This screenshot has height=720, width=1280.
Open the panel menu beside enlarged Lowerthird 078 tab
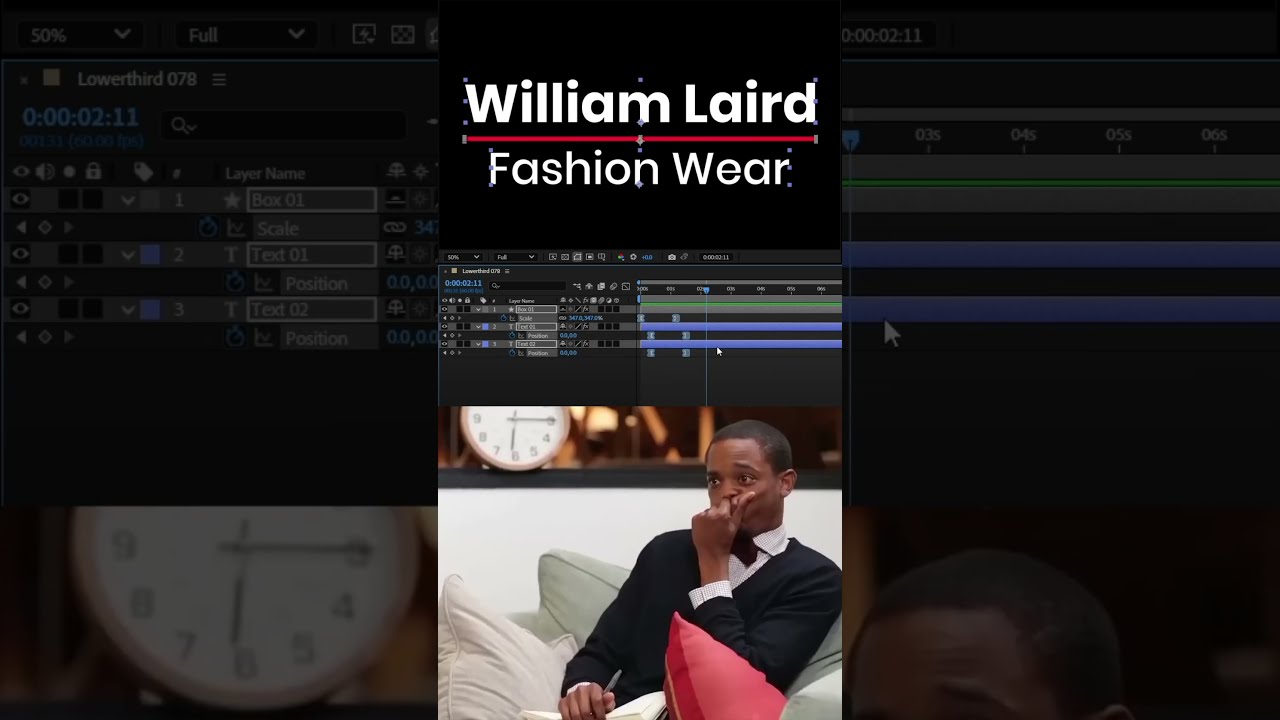[219, 79]
